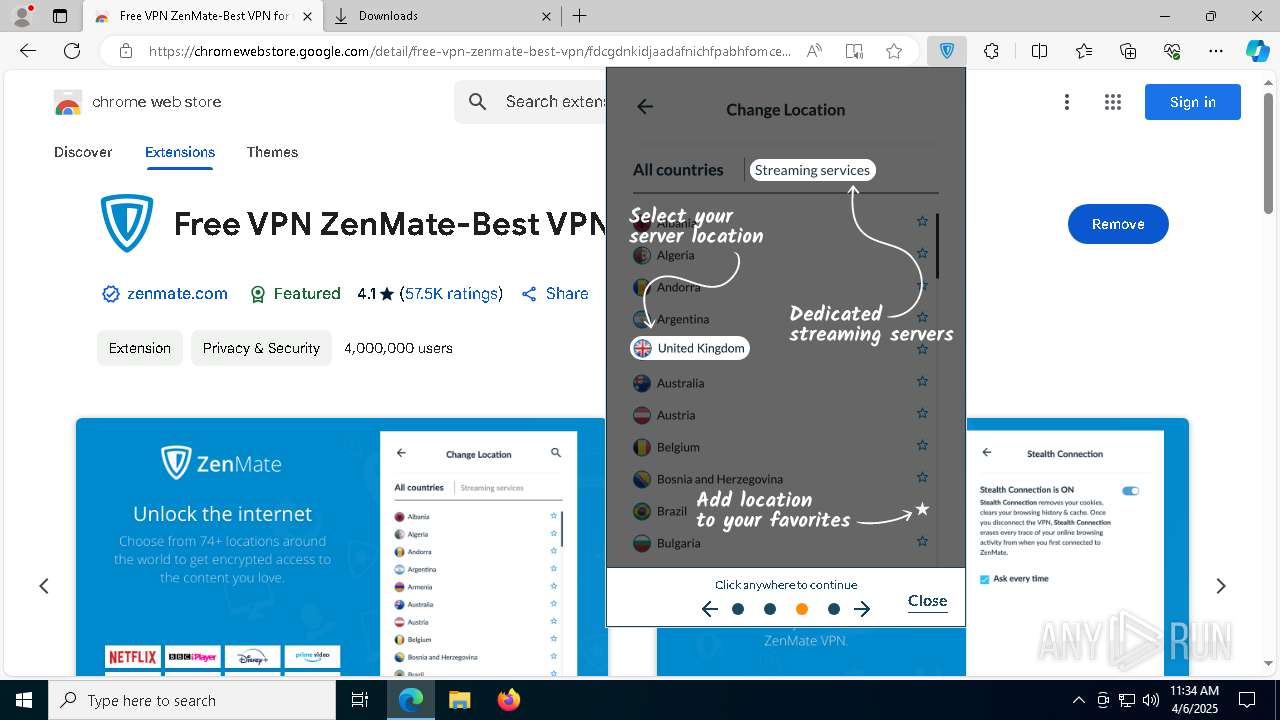Image resolution: width=1280 pixels, height=720 pixels.
Task: Open Extensions tab in web store
Action: [180, 152]
